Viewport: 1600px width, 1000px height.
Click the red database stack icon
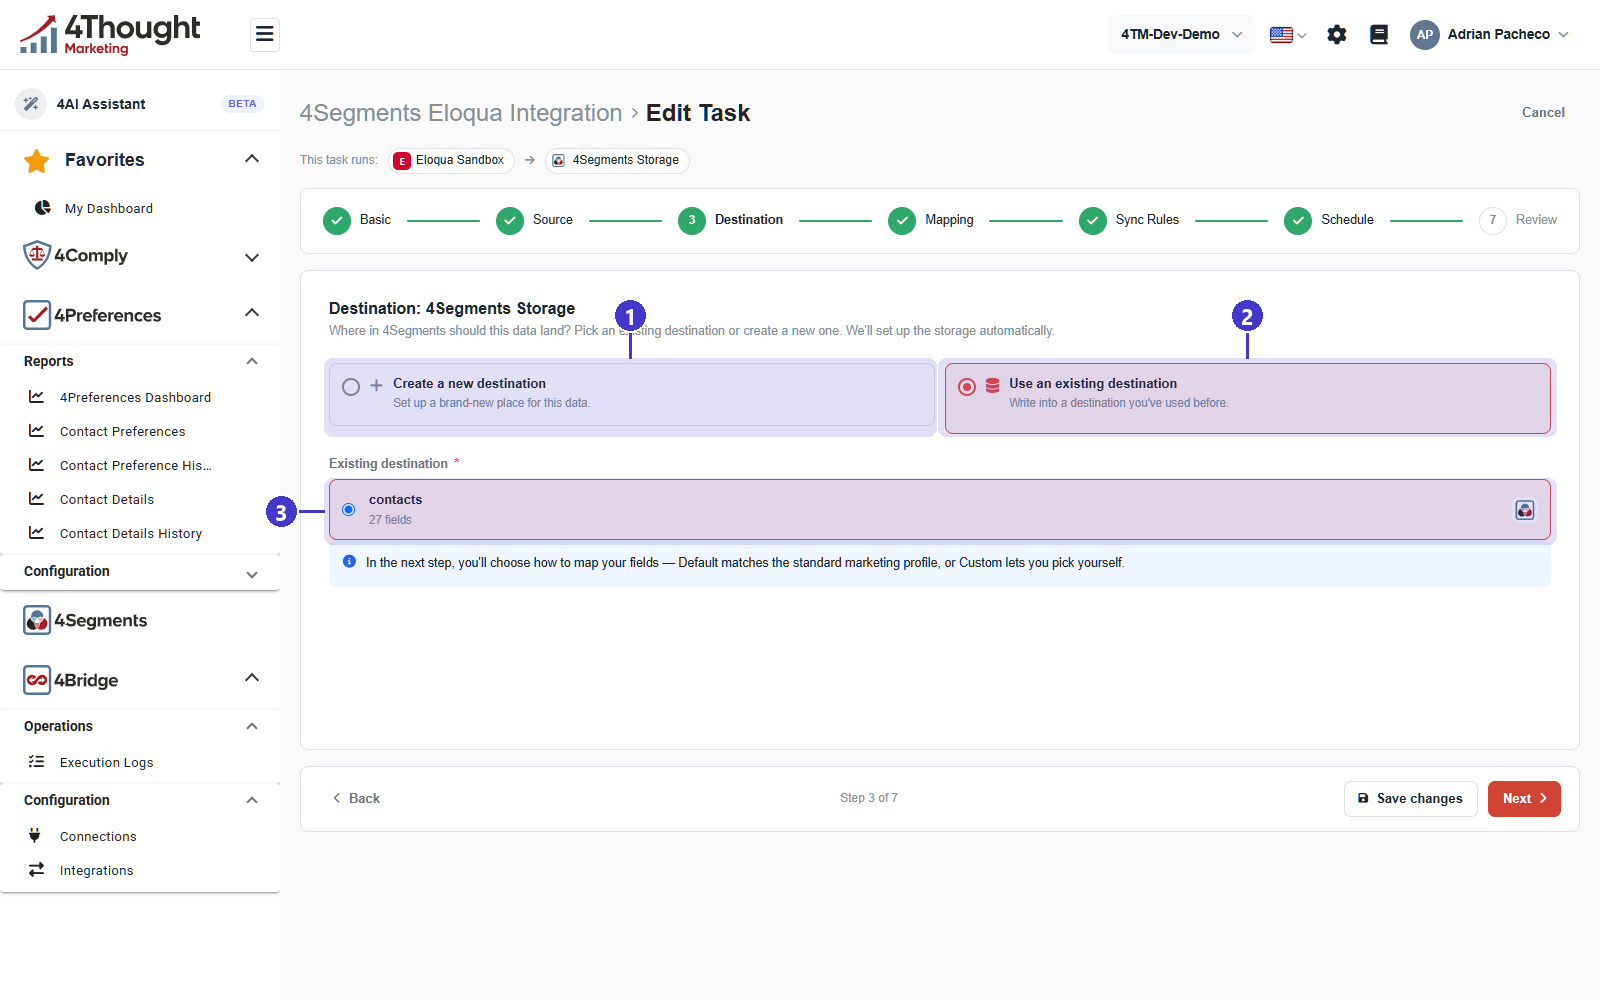993,385
